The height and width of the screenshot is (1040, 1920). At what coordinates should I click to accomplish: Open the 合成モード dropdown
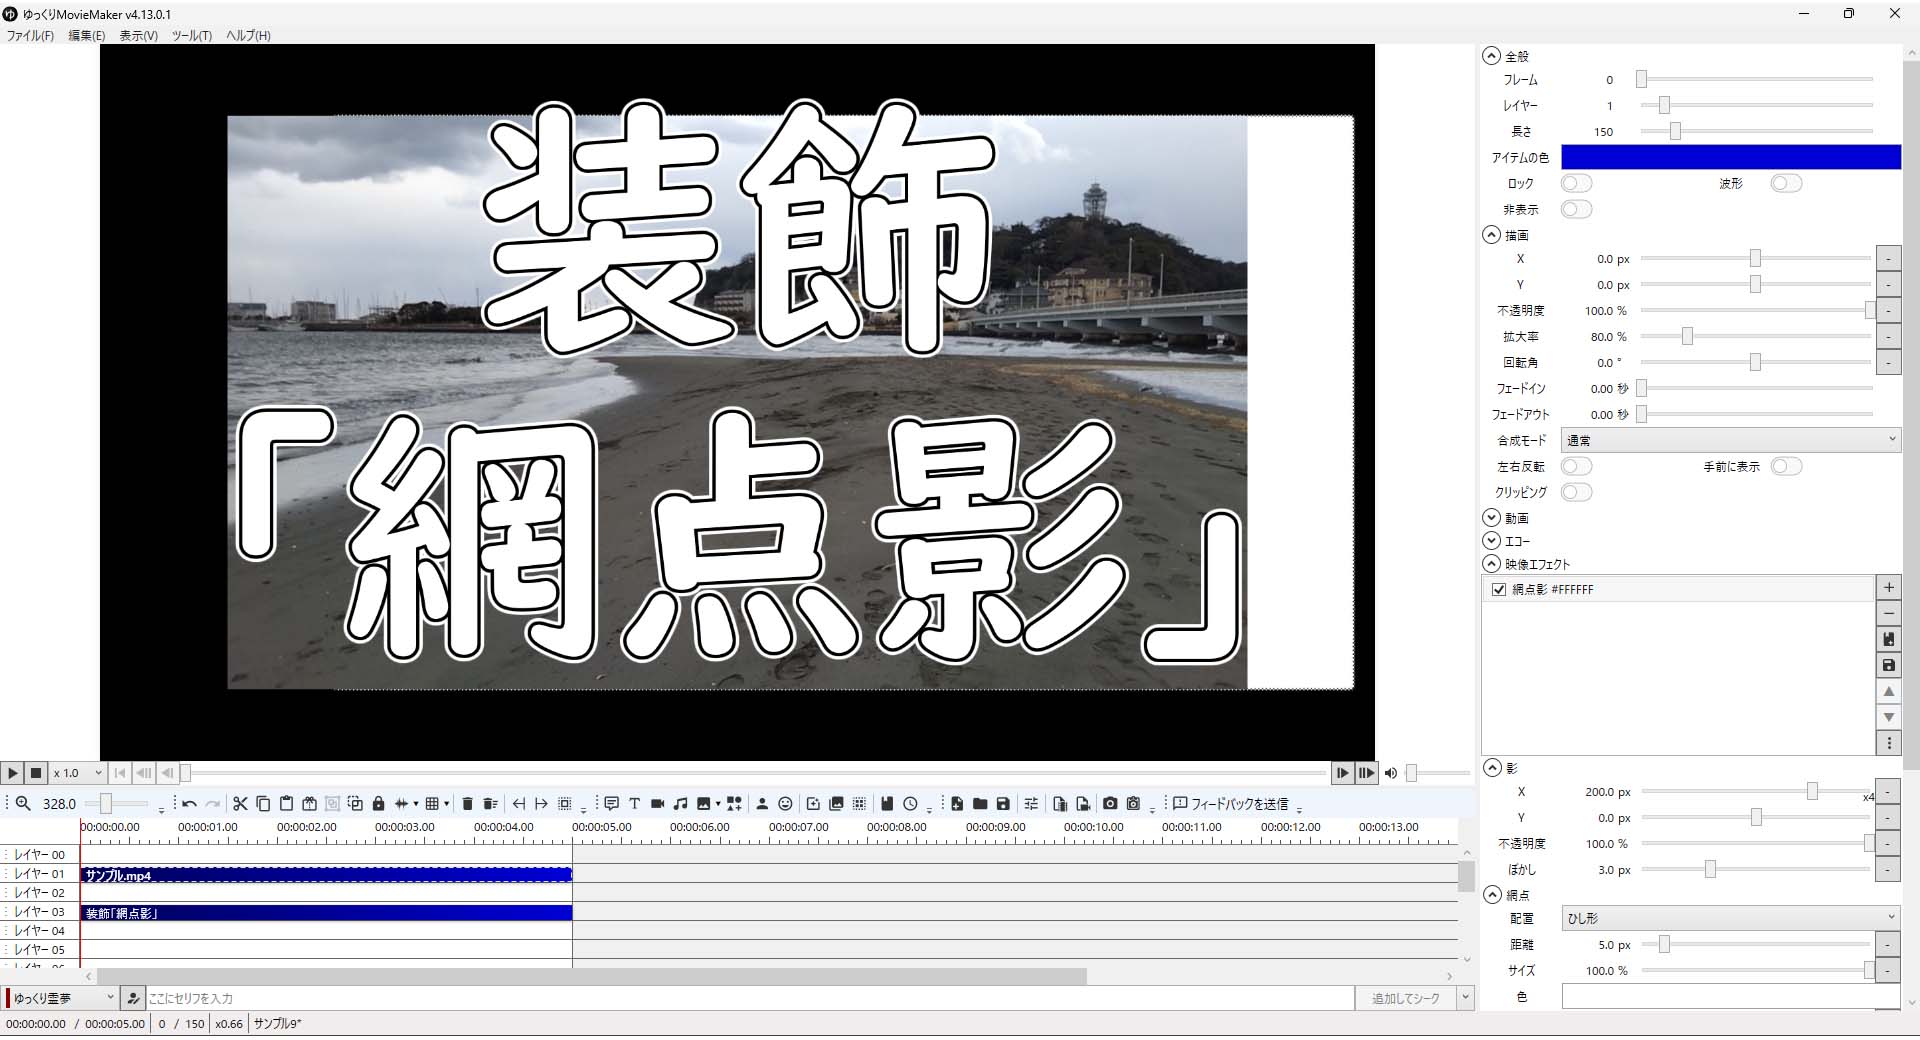click(x=1730, y=440)
